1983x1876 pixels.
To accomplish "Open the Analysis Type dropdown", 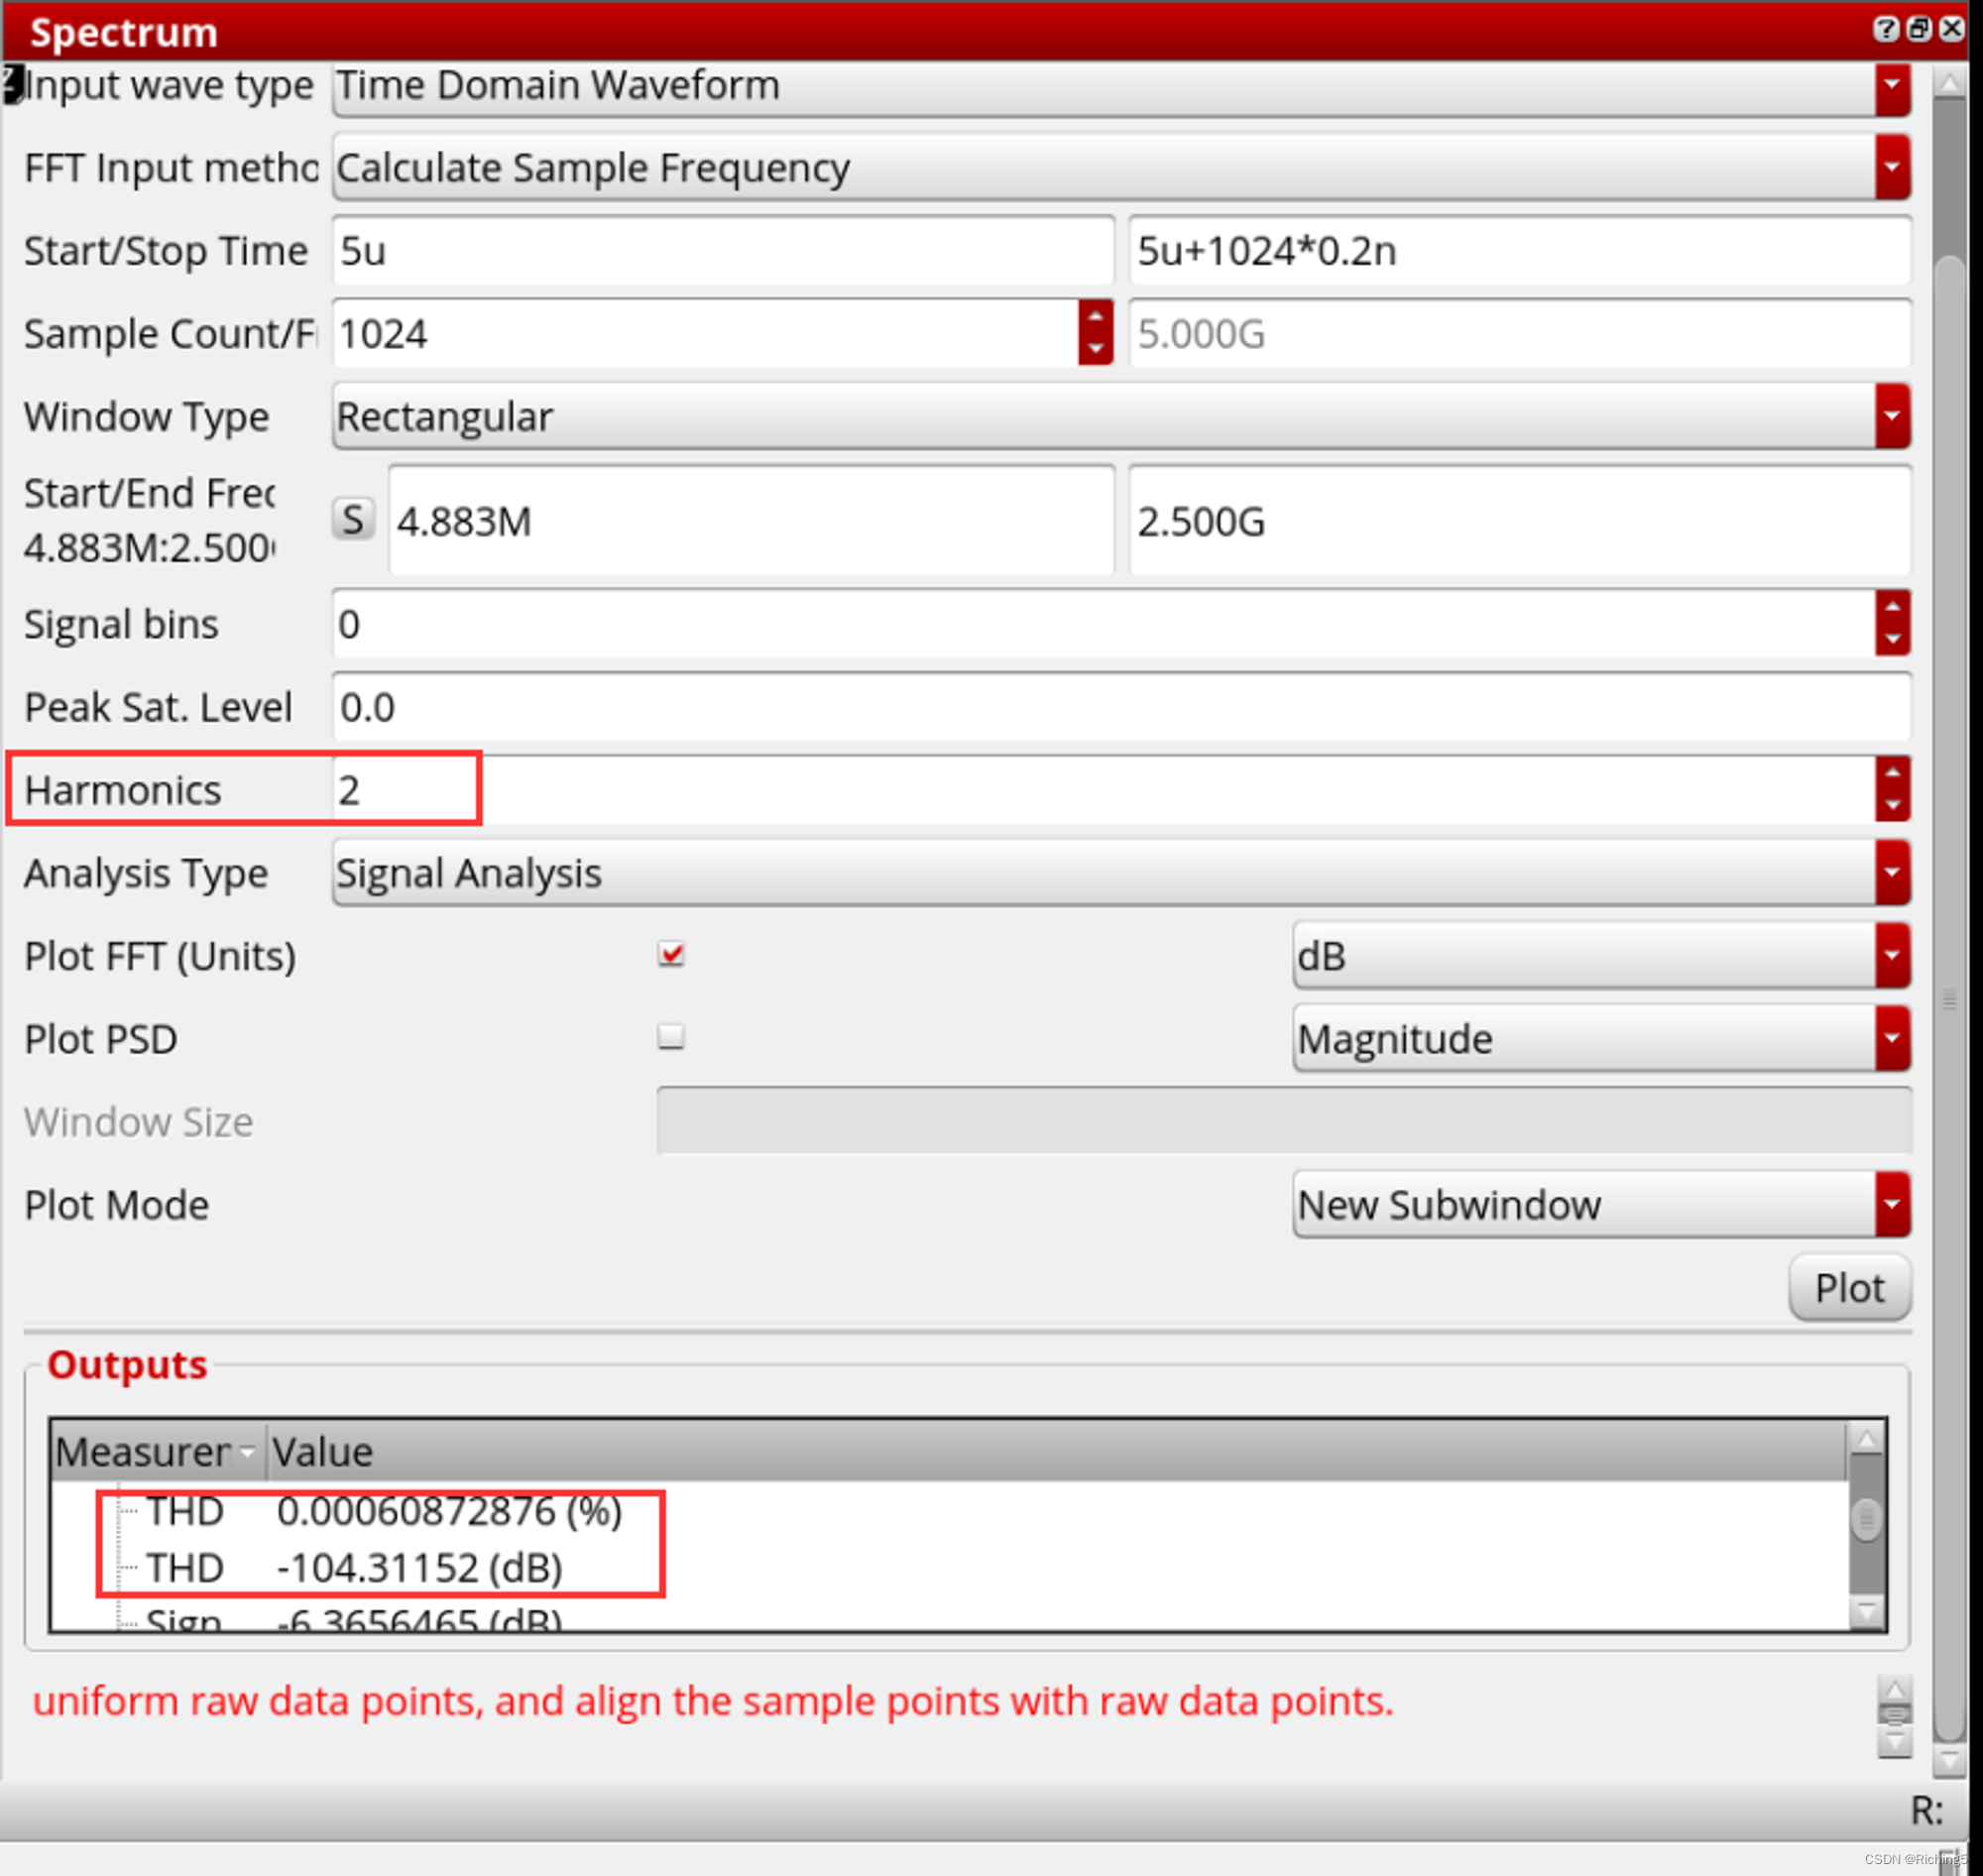I will (1121, 873).
